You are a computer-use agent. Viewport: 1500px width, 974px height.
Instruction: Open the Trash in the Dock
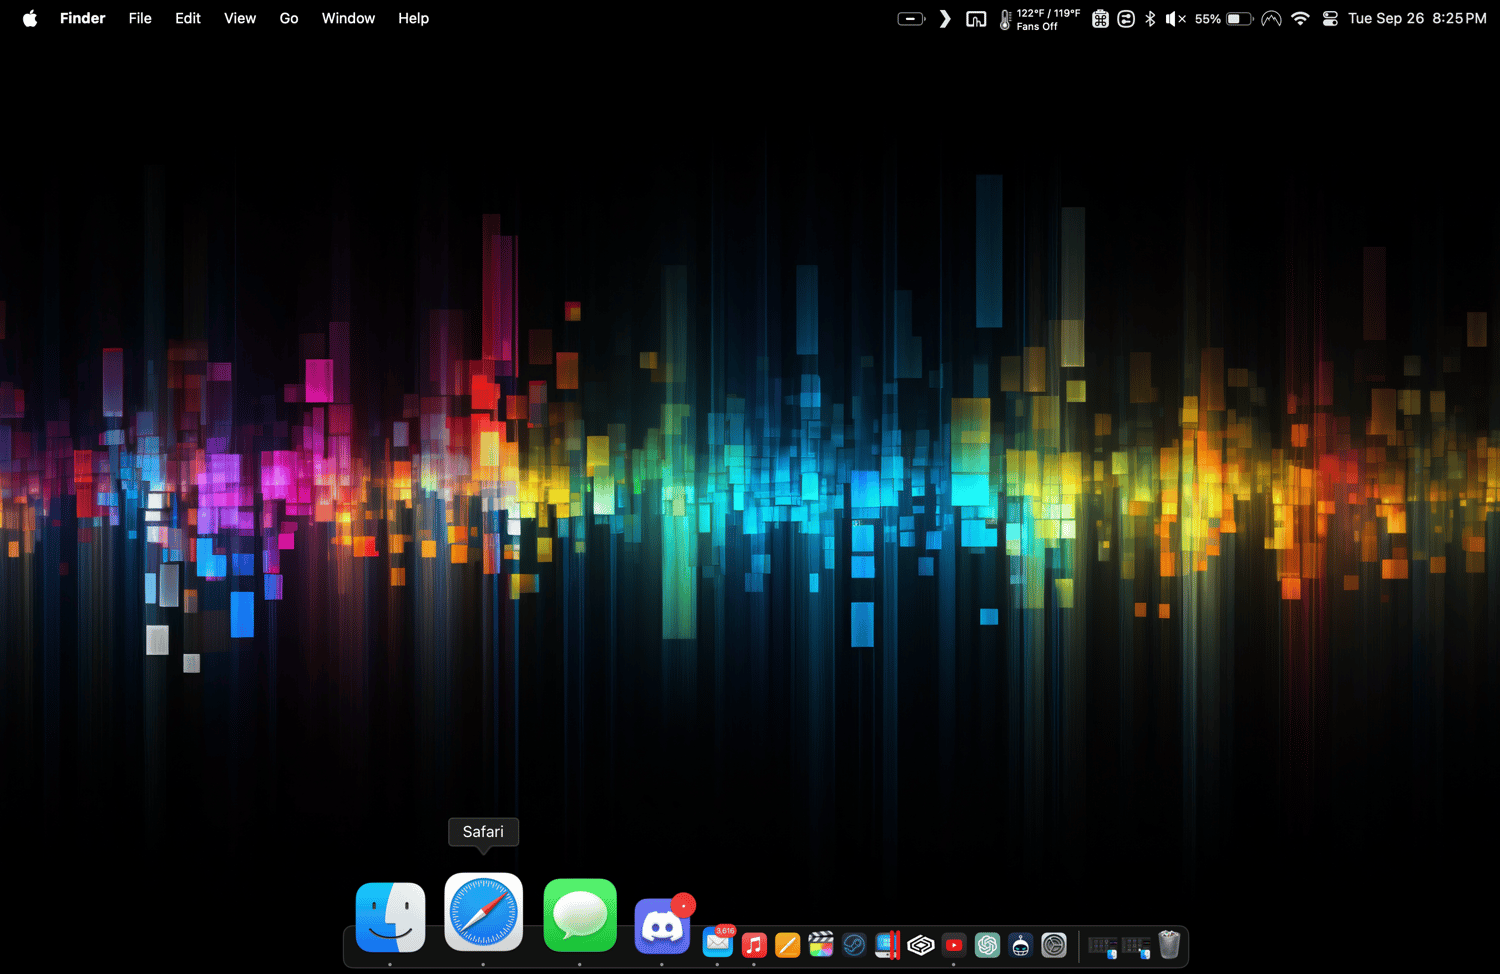pos(1169,945)
